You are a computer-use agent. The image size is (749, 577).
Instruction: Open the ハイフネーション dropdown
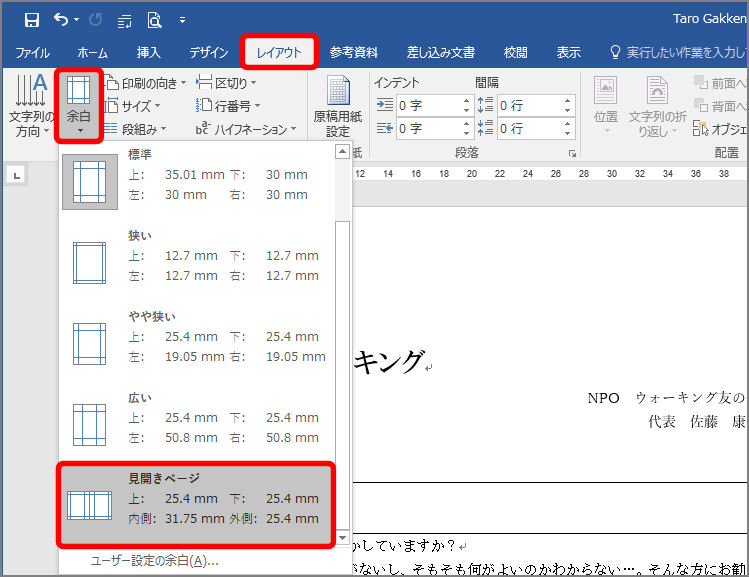tap(246, 129)
